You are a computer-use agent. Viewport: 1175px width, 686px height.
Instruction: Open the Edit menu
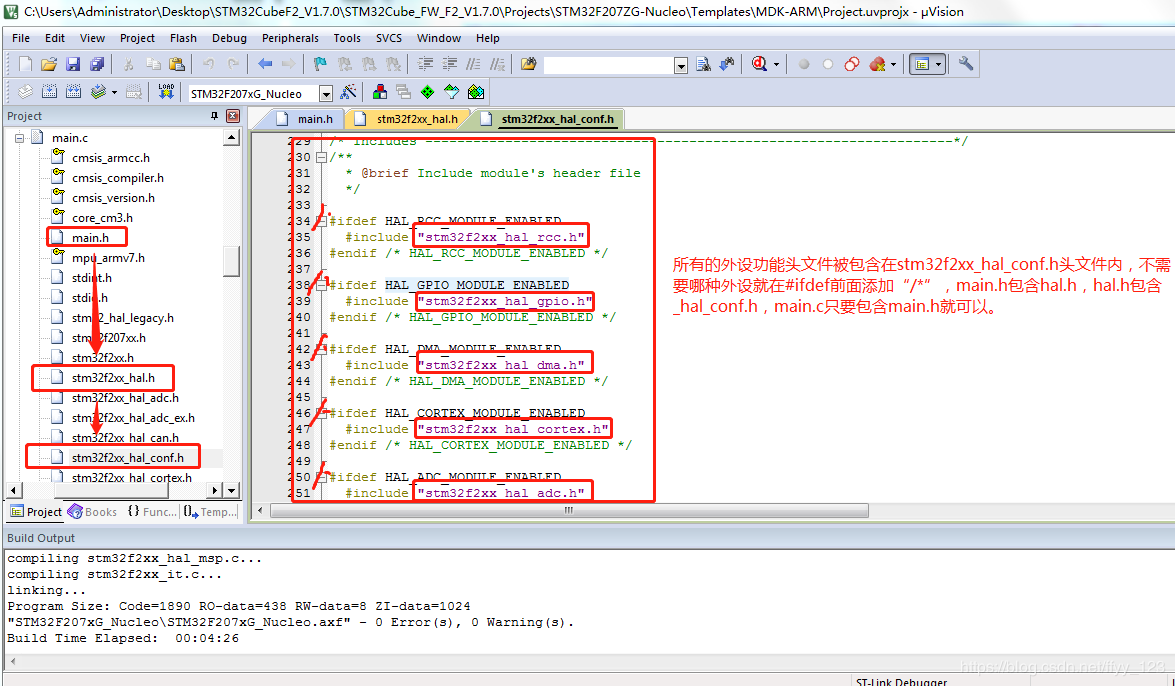point(55,38)
